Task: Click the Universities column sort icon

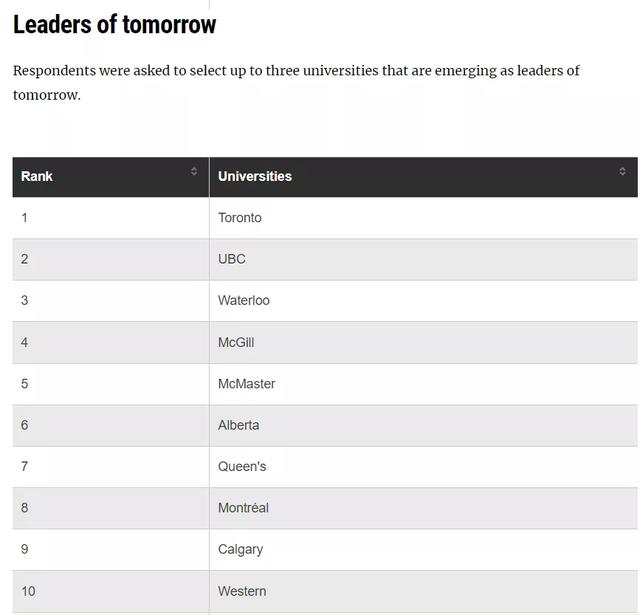Action: (x=622, y=172)
